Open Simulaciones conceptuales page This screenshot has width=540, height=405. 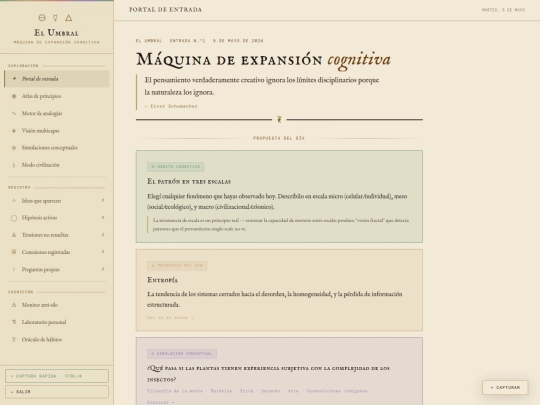[x=57, y=148]
